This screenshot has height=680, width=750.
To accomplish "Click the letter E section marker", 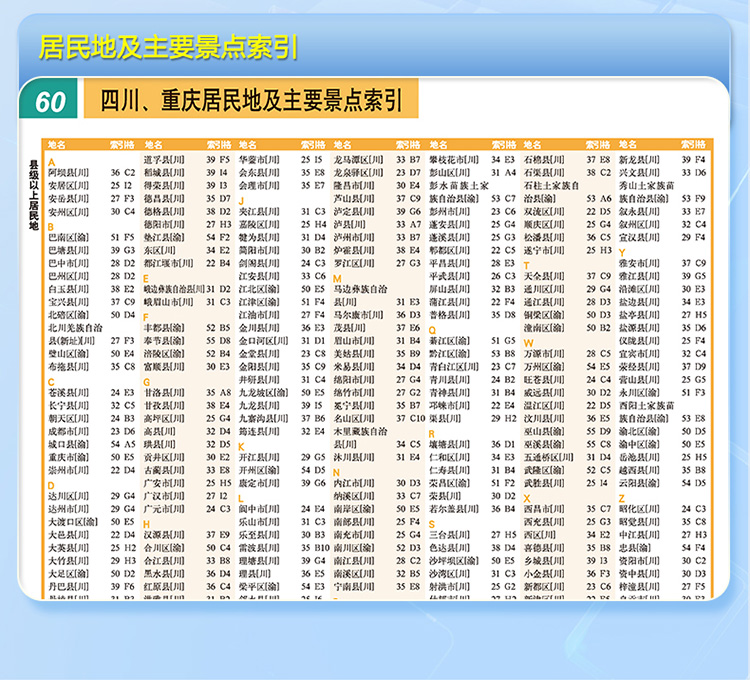I will point(147,279).
